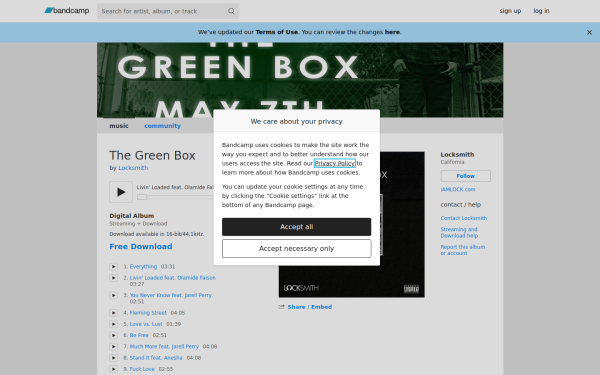The height and width of the screenshot is (375, 600).
Task: Open the Love vs. Lust track link
Action: tap(146, 324)
